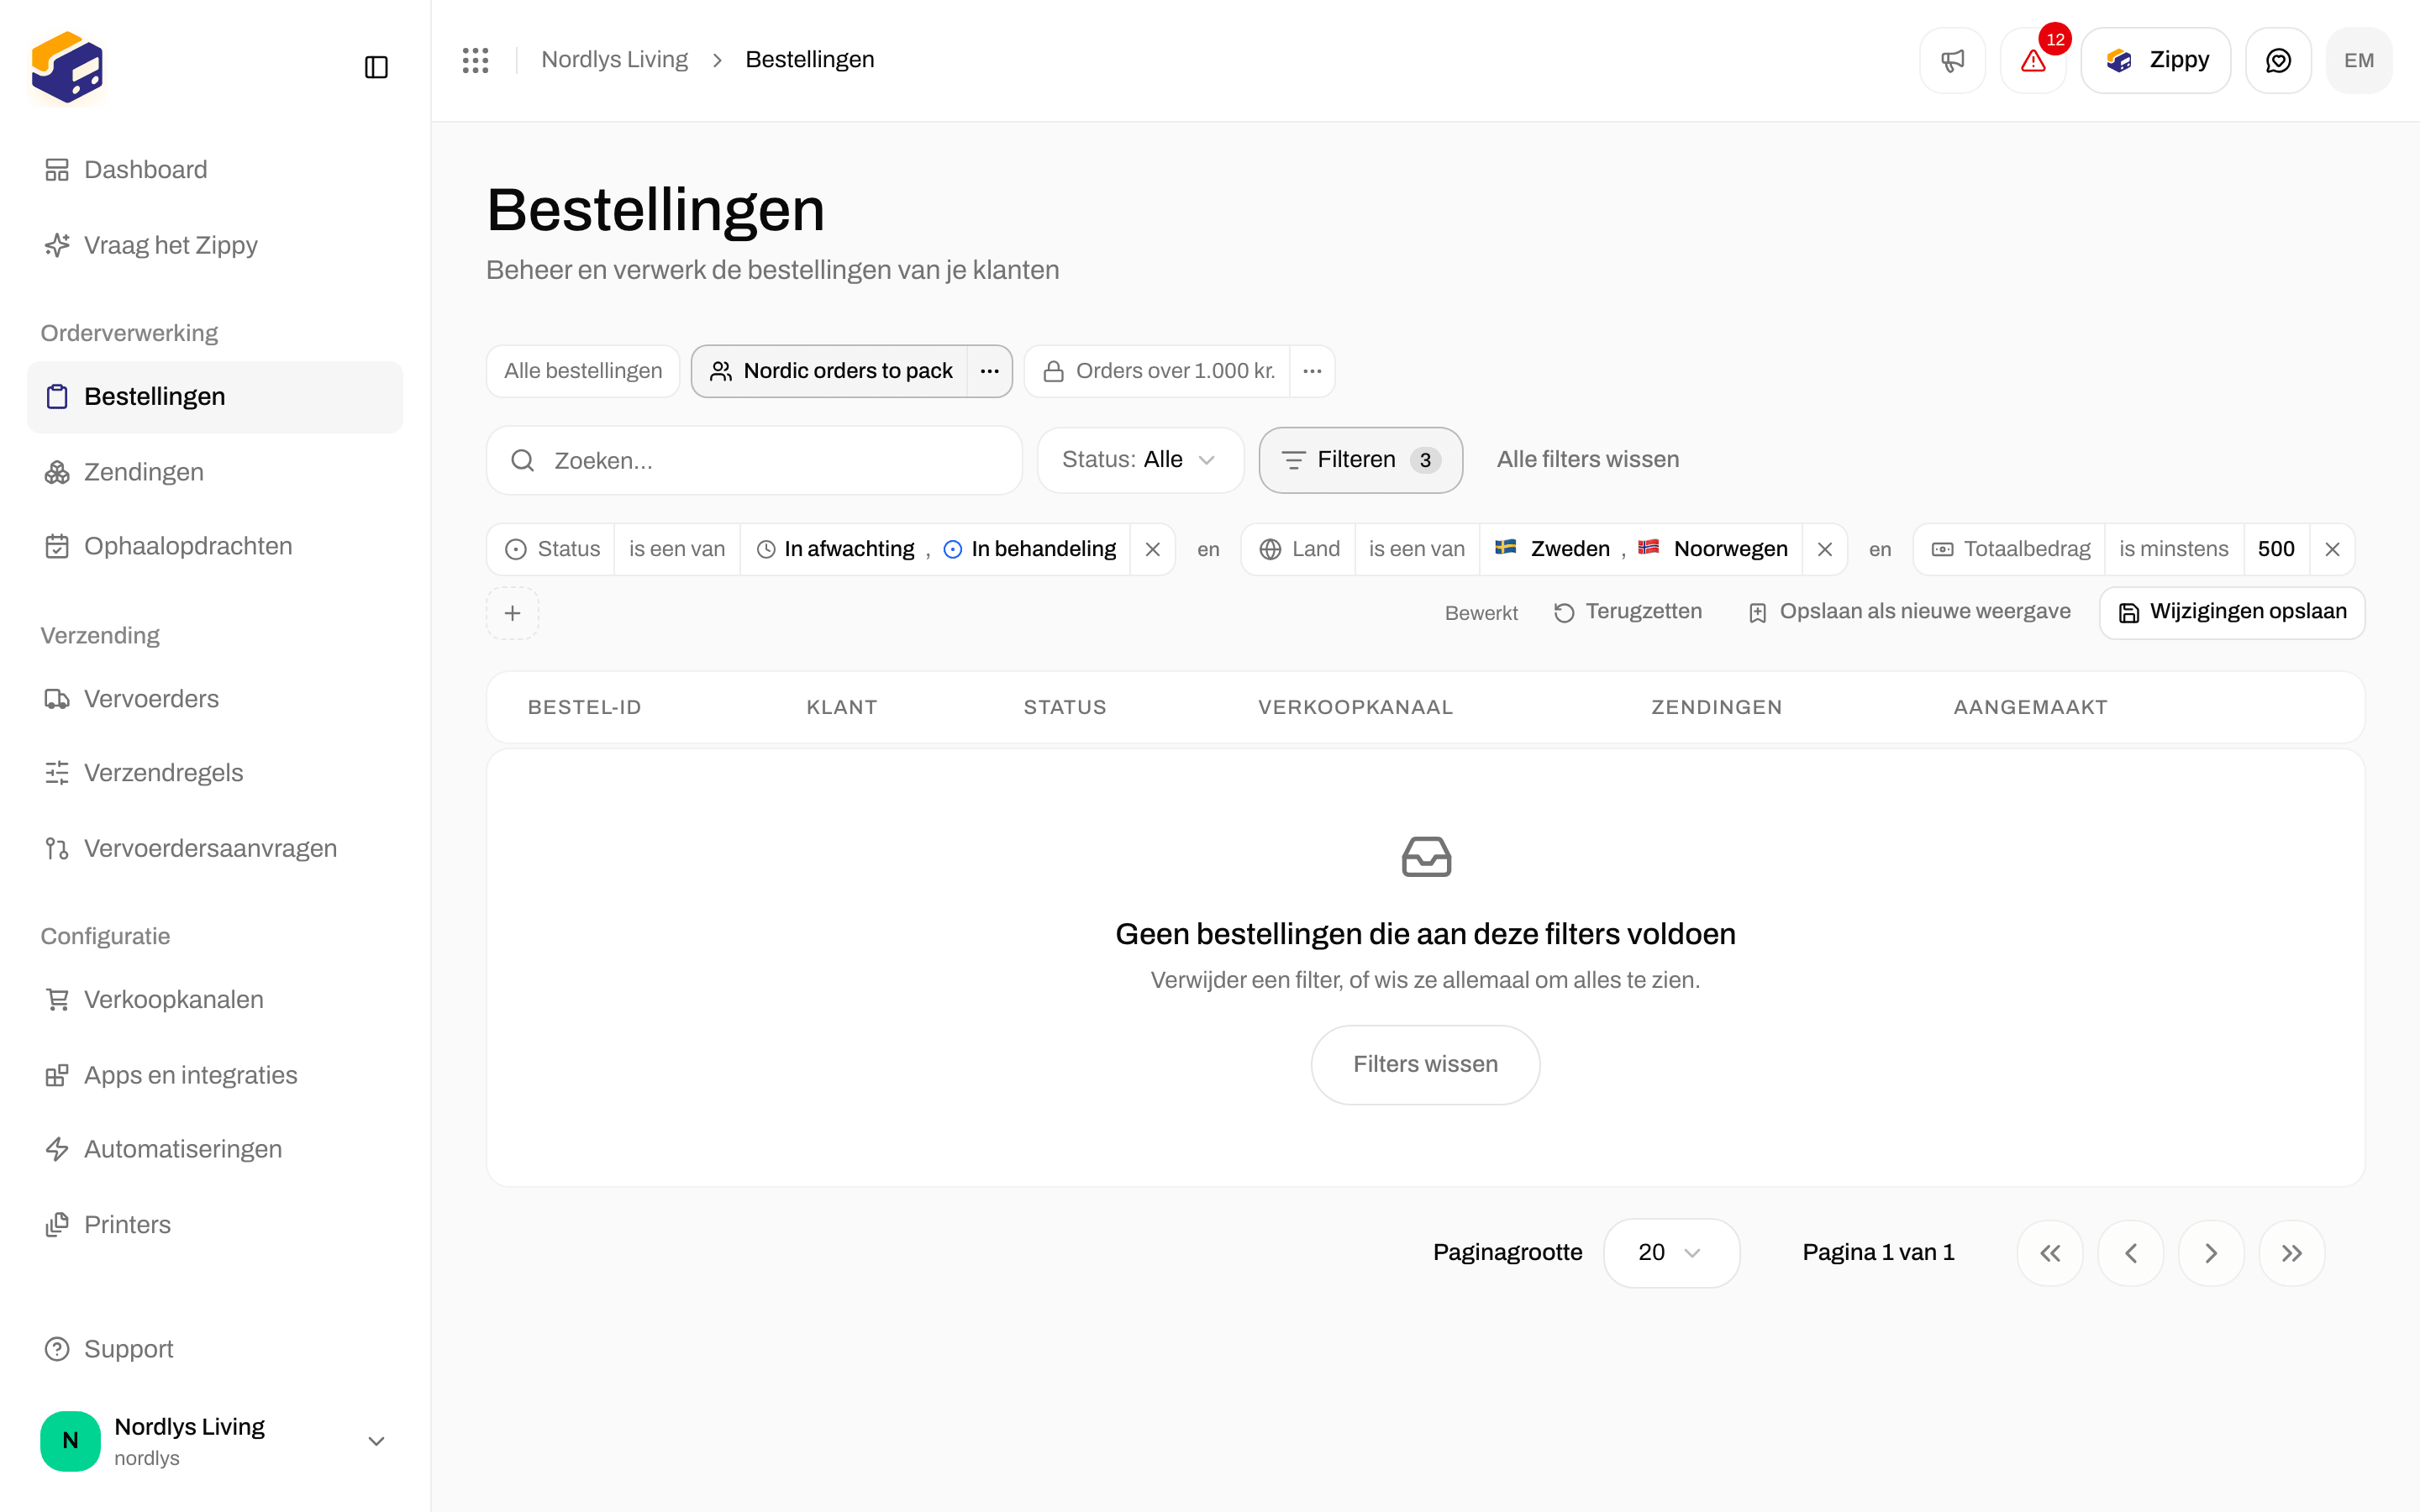The width and height of the screenshot is (2420, 1512).
Task: Change Land filter operator is een van
Action: coord(1417,549)
